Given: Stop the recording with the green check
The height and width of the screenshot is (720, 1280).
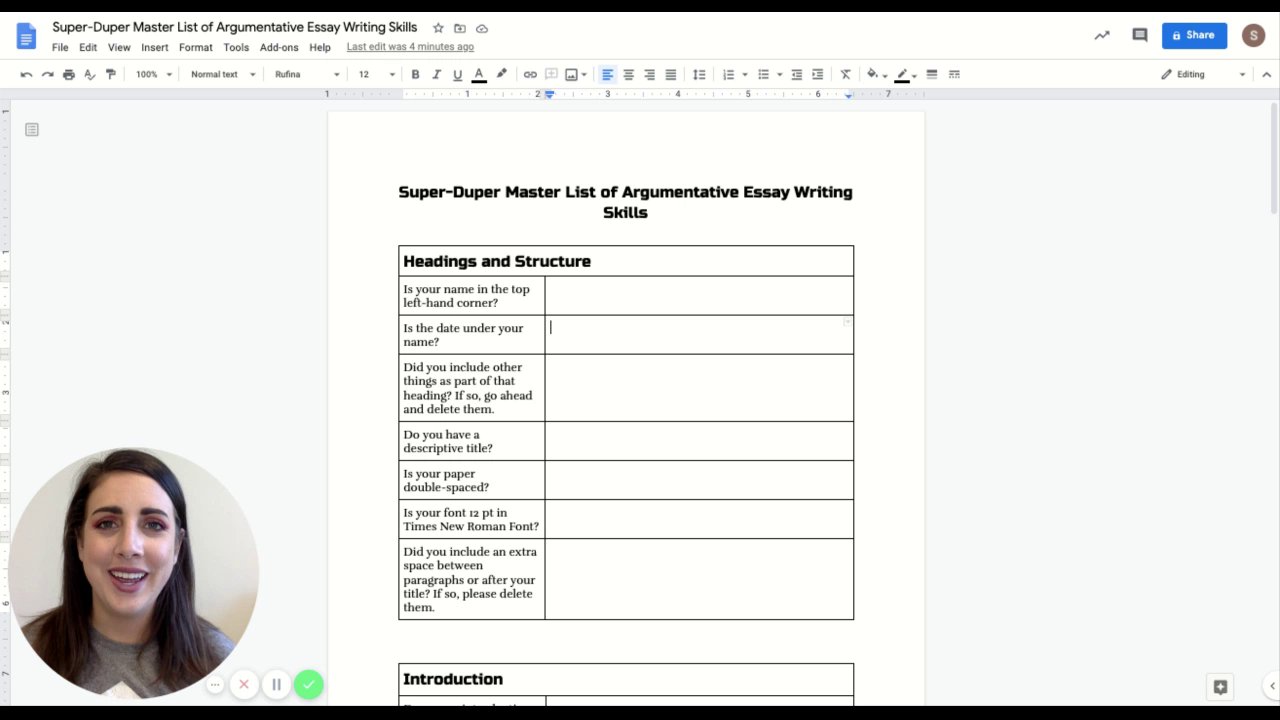Looking at the screenshot, I should click(x=308, y=684).
